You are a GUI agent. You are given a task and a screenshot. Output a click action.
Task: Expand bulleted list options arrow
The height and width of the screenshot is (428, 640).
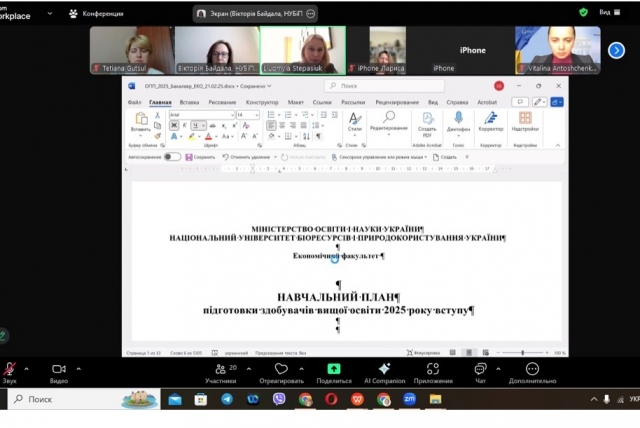[279, 115]
